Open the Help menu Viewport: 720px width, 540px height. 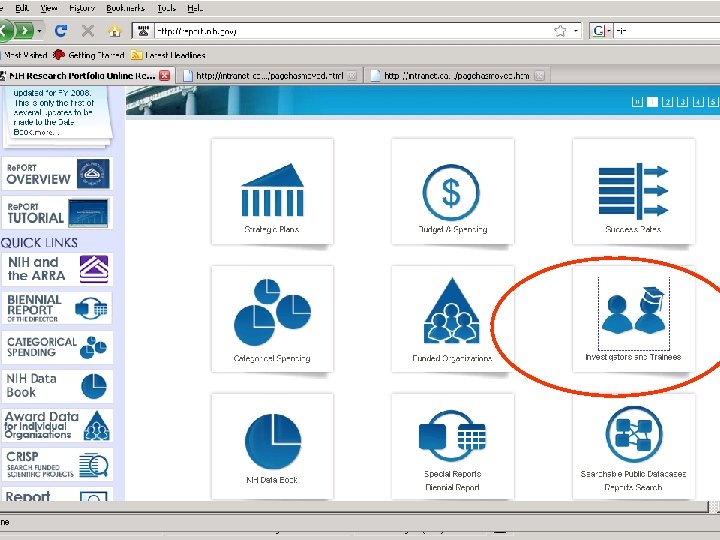[195, 8]
